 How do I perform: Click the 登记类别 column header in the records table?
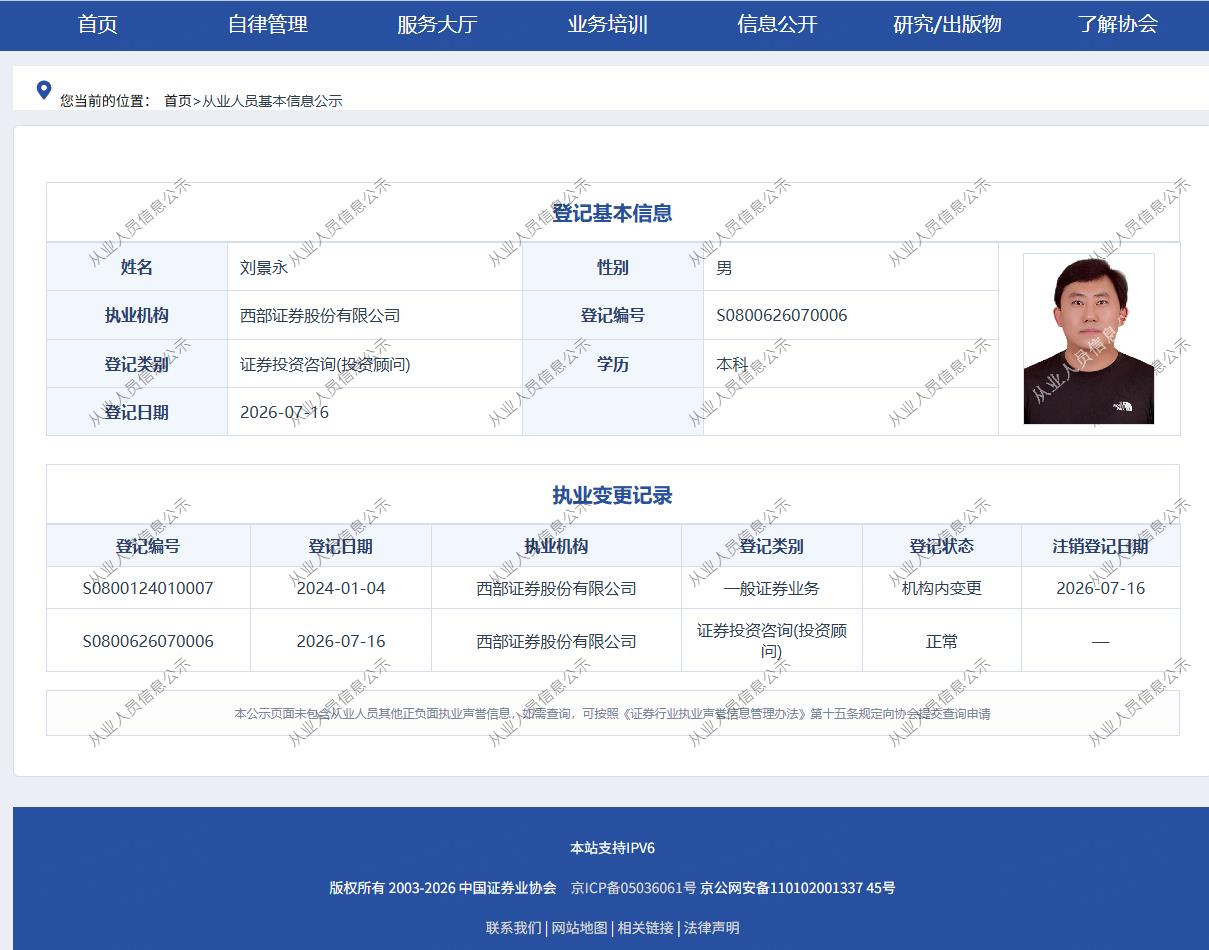click(771, 546)
